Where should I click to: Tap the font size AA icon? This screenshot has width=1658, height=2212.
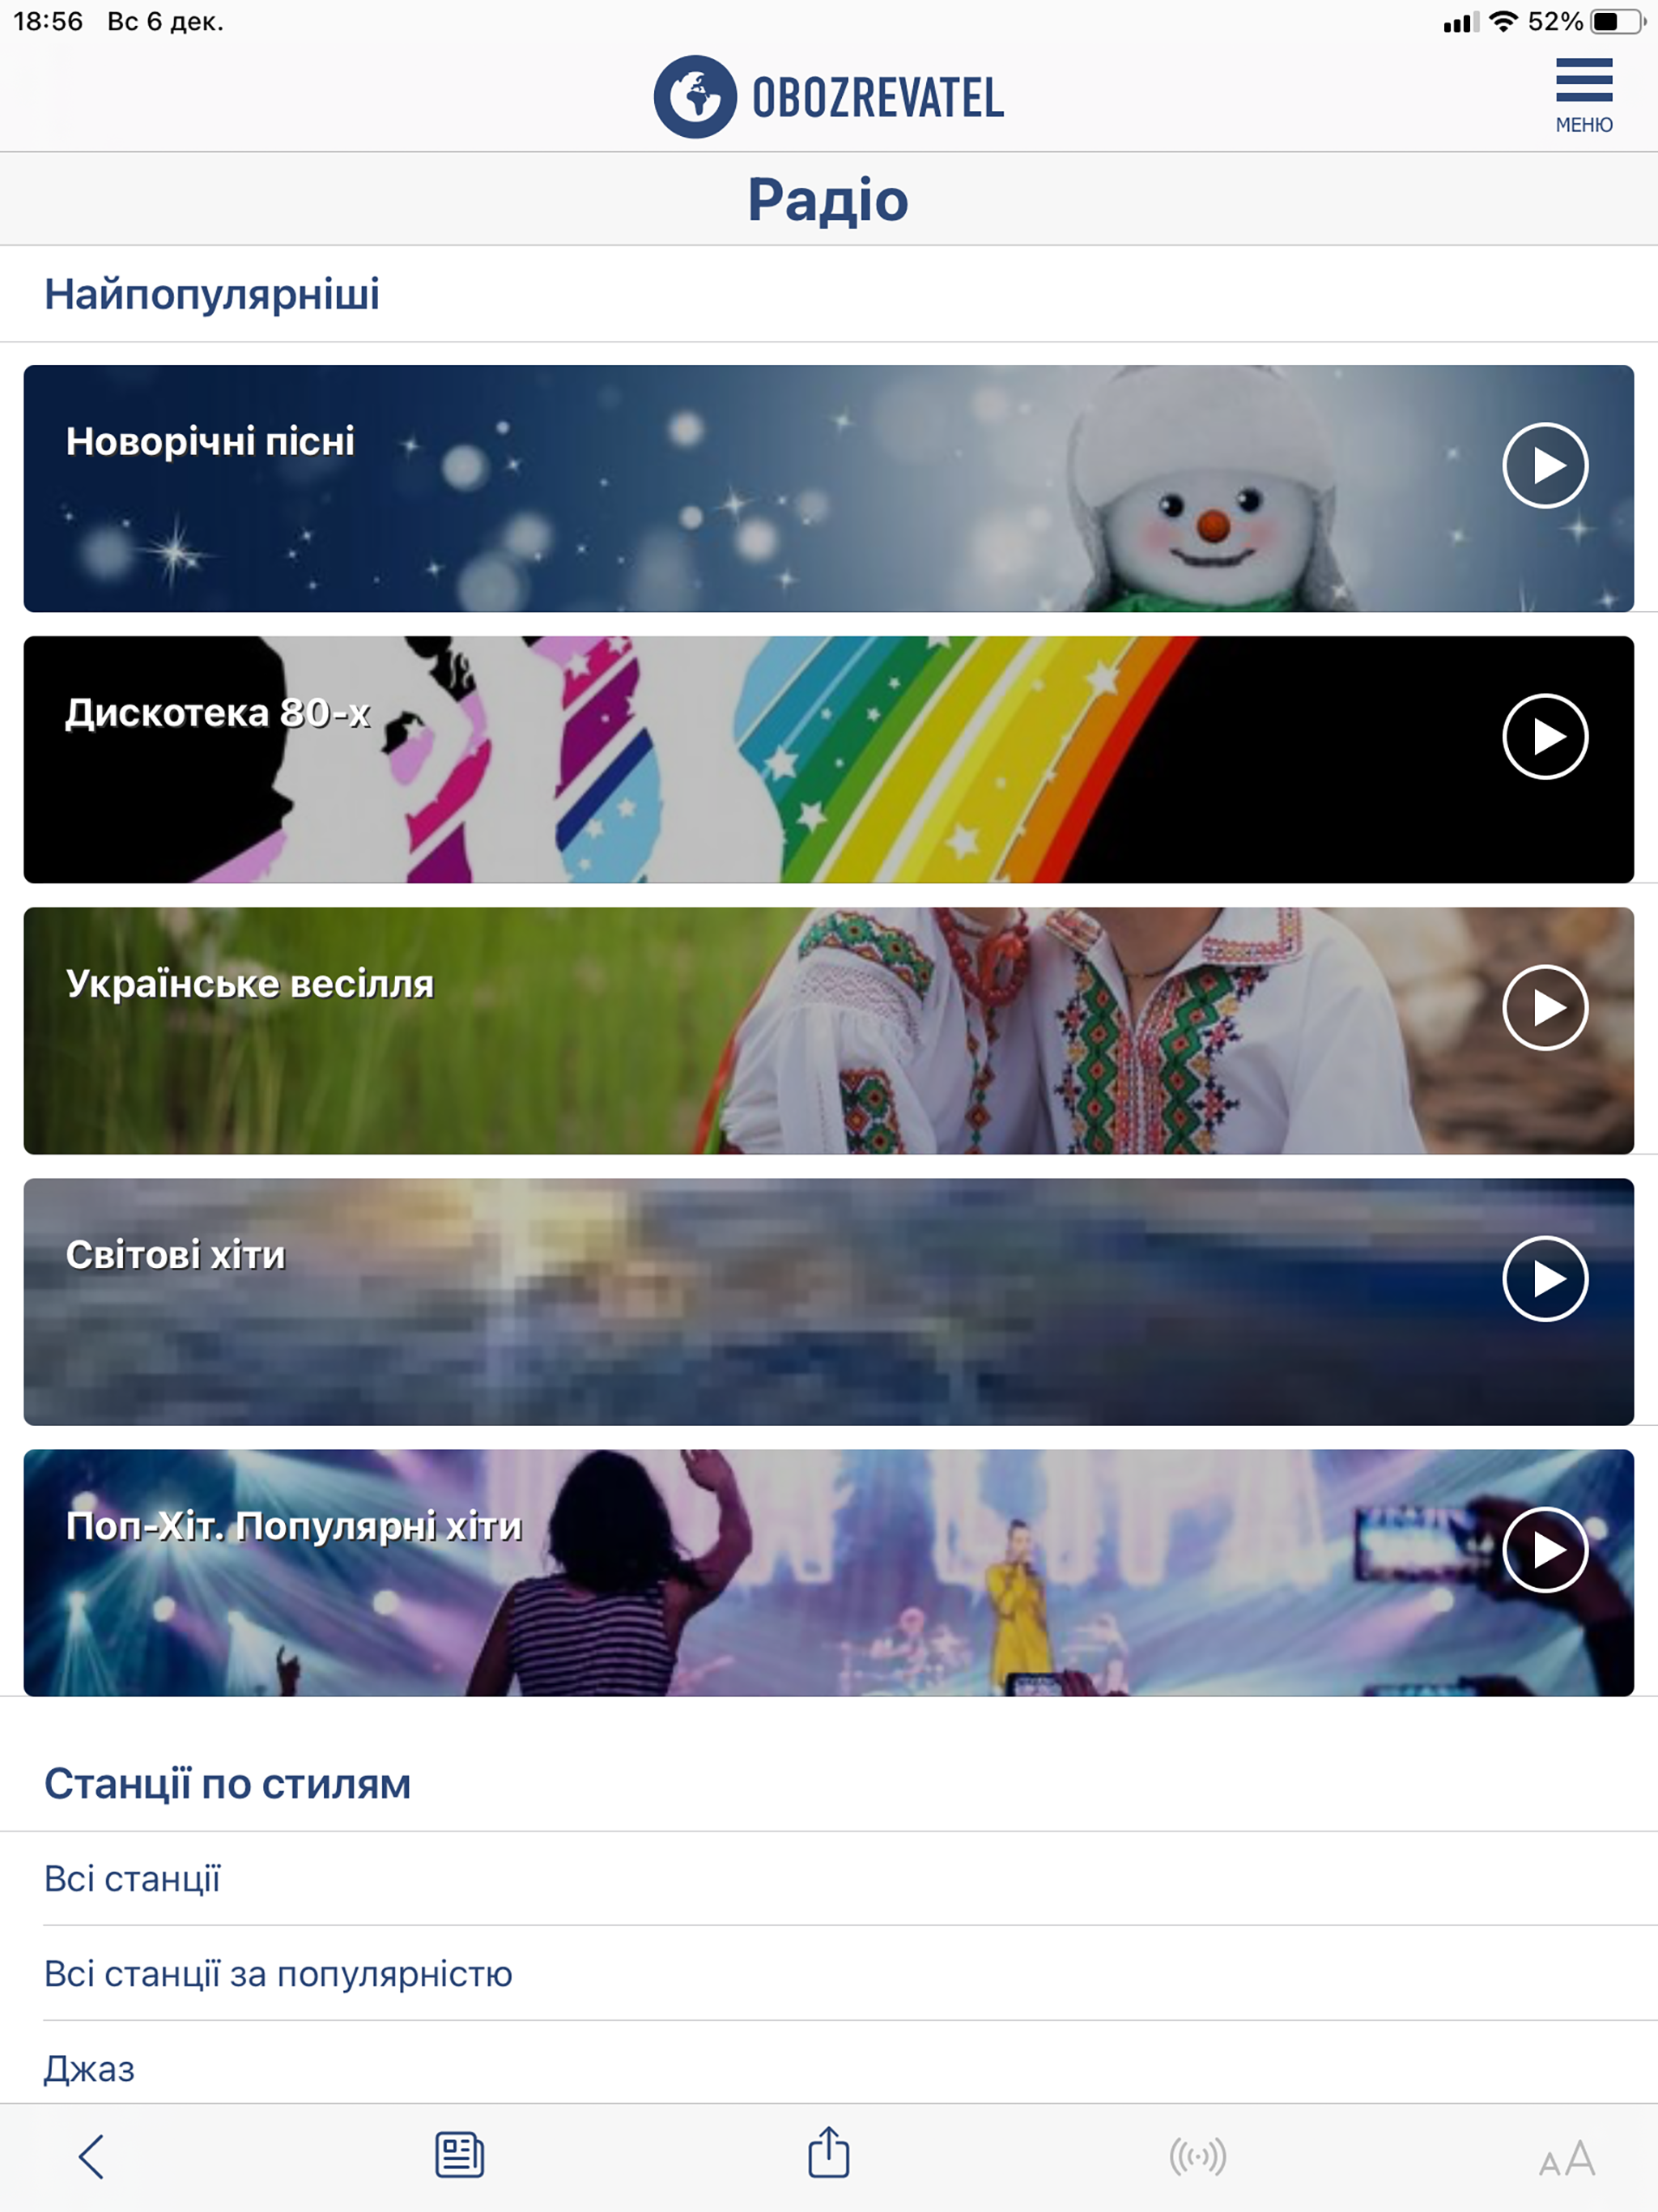click(x=1567, y=2158)
